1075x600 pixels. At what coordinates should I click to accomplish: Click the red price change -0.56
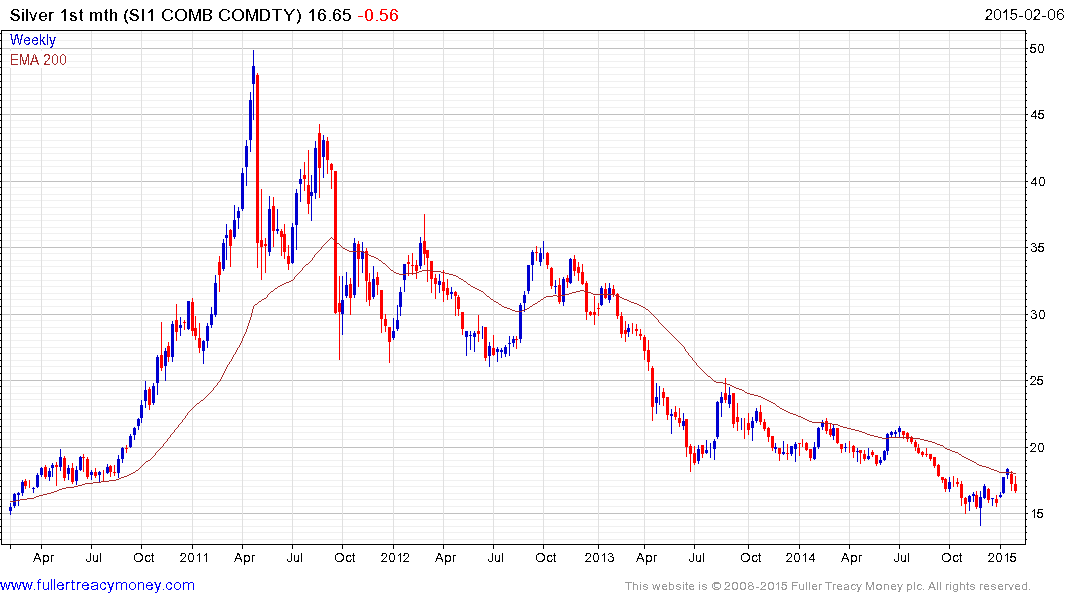378,15
